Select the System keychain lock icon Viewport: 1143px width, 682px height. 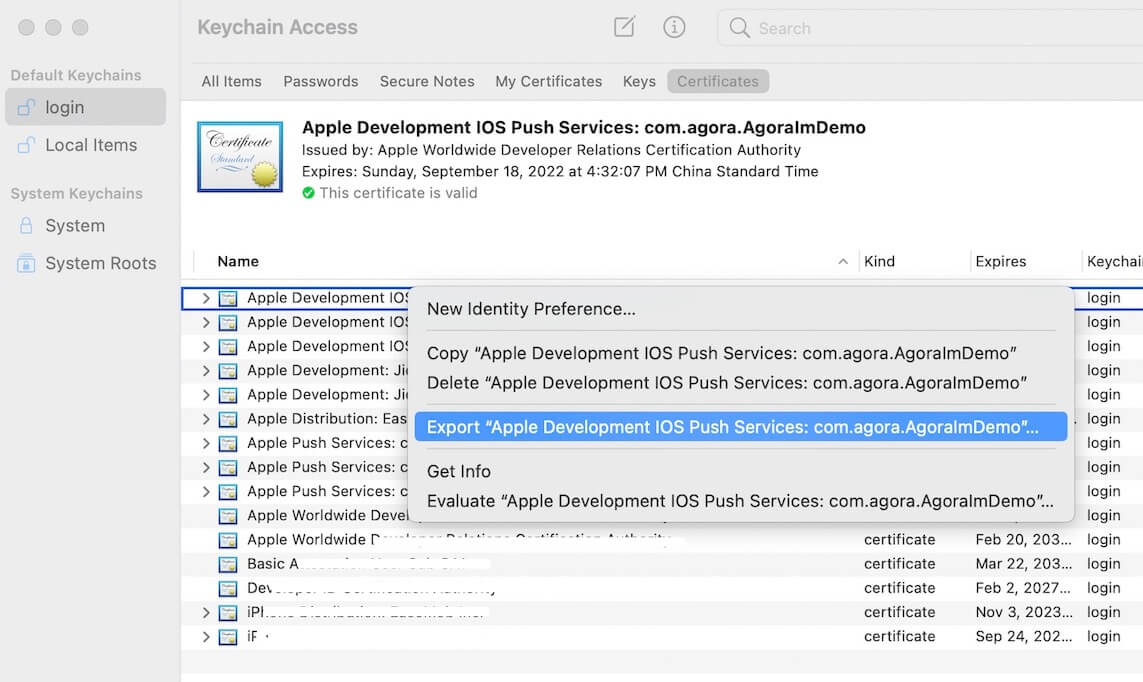[27, 226]
